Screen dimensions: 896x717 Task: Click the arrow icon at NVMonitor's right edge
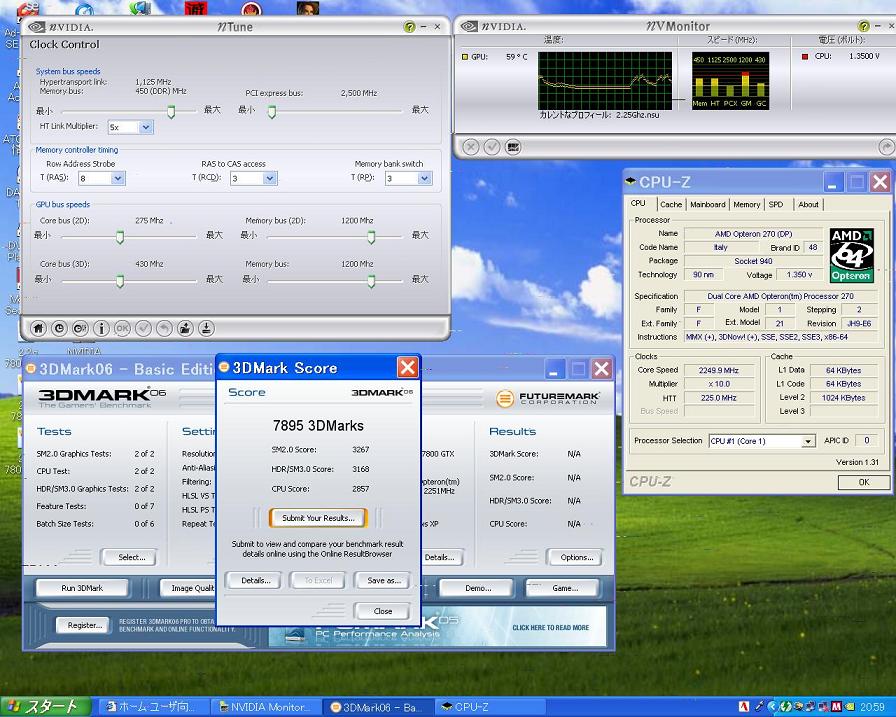pos(885,147)
